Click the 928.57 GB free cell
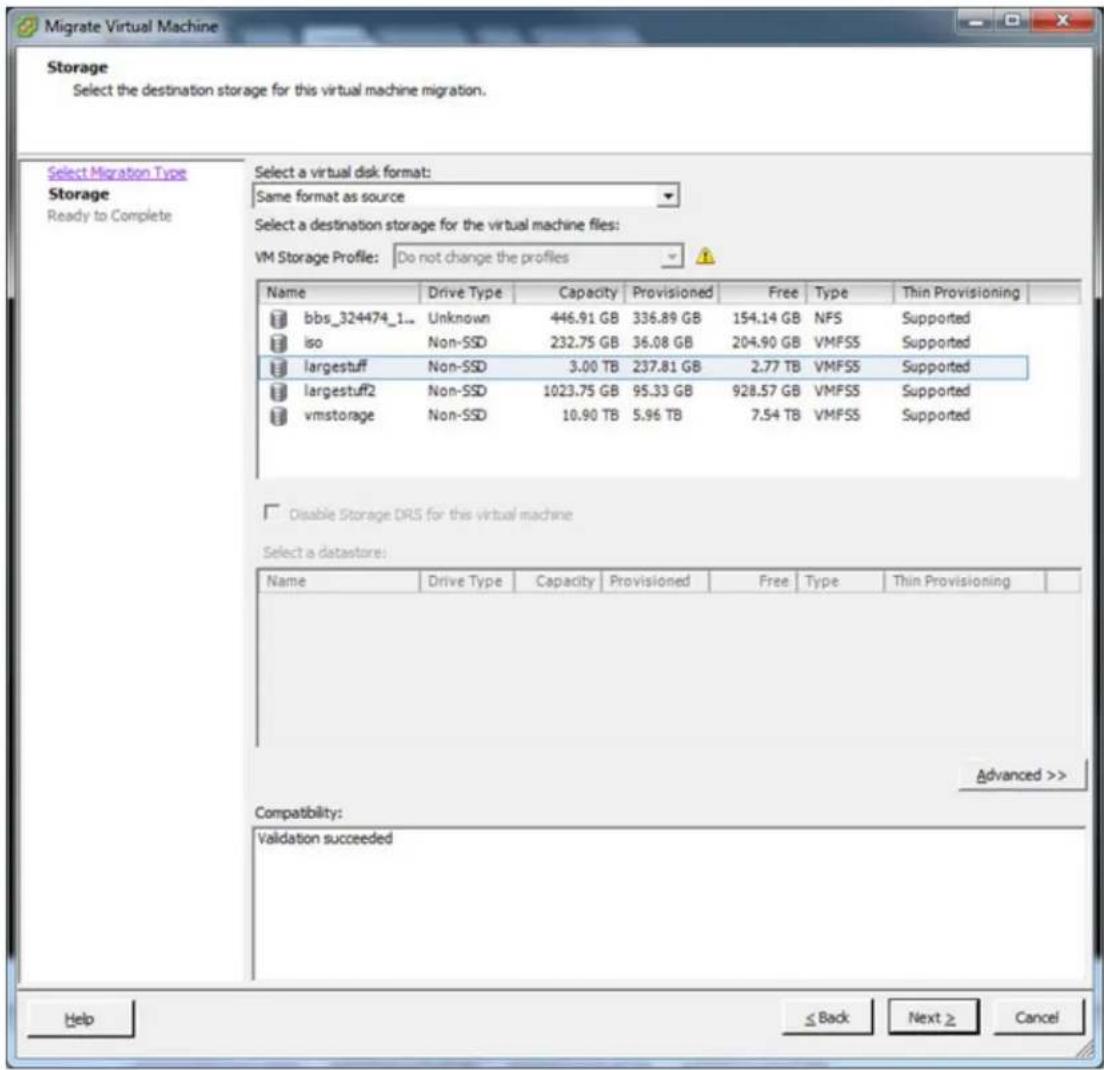The width and height of the screenshot is (1104, 1070). pos(766,391)
